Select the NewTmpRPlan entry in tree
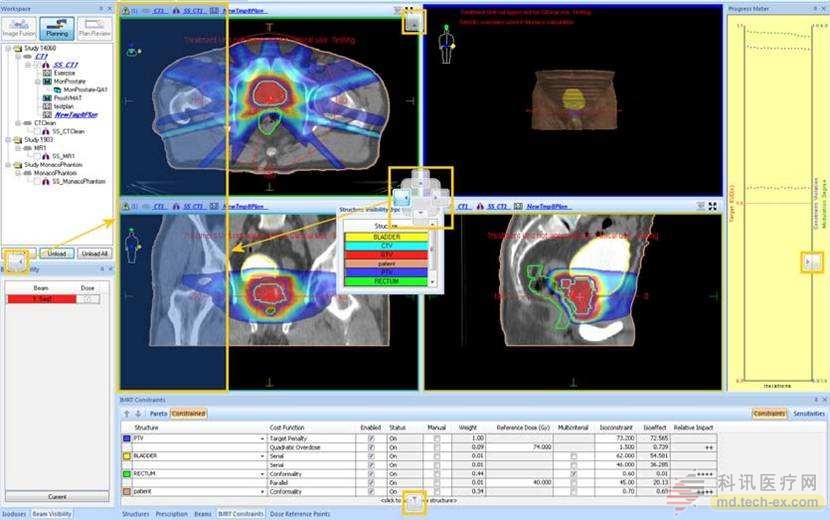The height and width of the screenshot is (520, 830). pyautogui.click(x=76, y=115)
